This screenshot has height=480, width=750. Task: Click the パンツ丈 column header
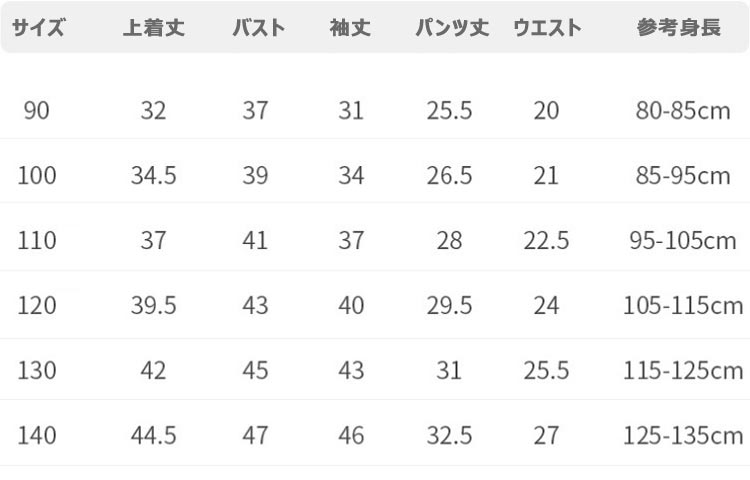[452, 28]
